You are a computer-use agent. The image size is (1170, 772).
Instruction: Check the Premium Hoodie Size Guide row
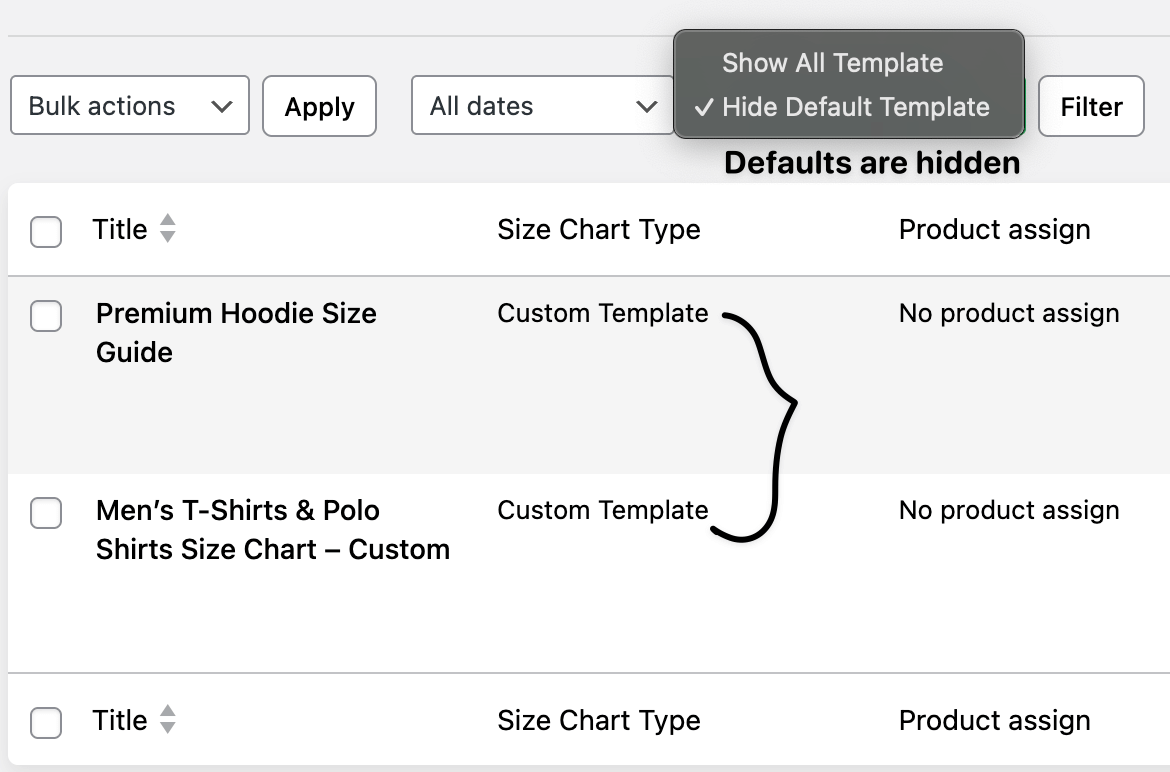[46, 316]
